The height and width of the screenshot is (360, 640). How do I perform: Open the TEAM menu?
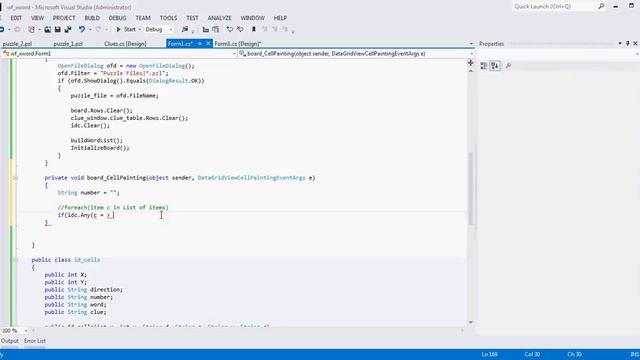143,18
